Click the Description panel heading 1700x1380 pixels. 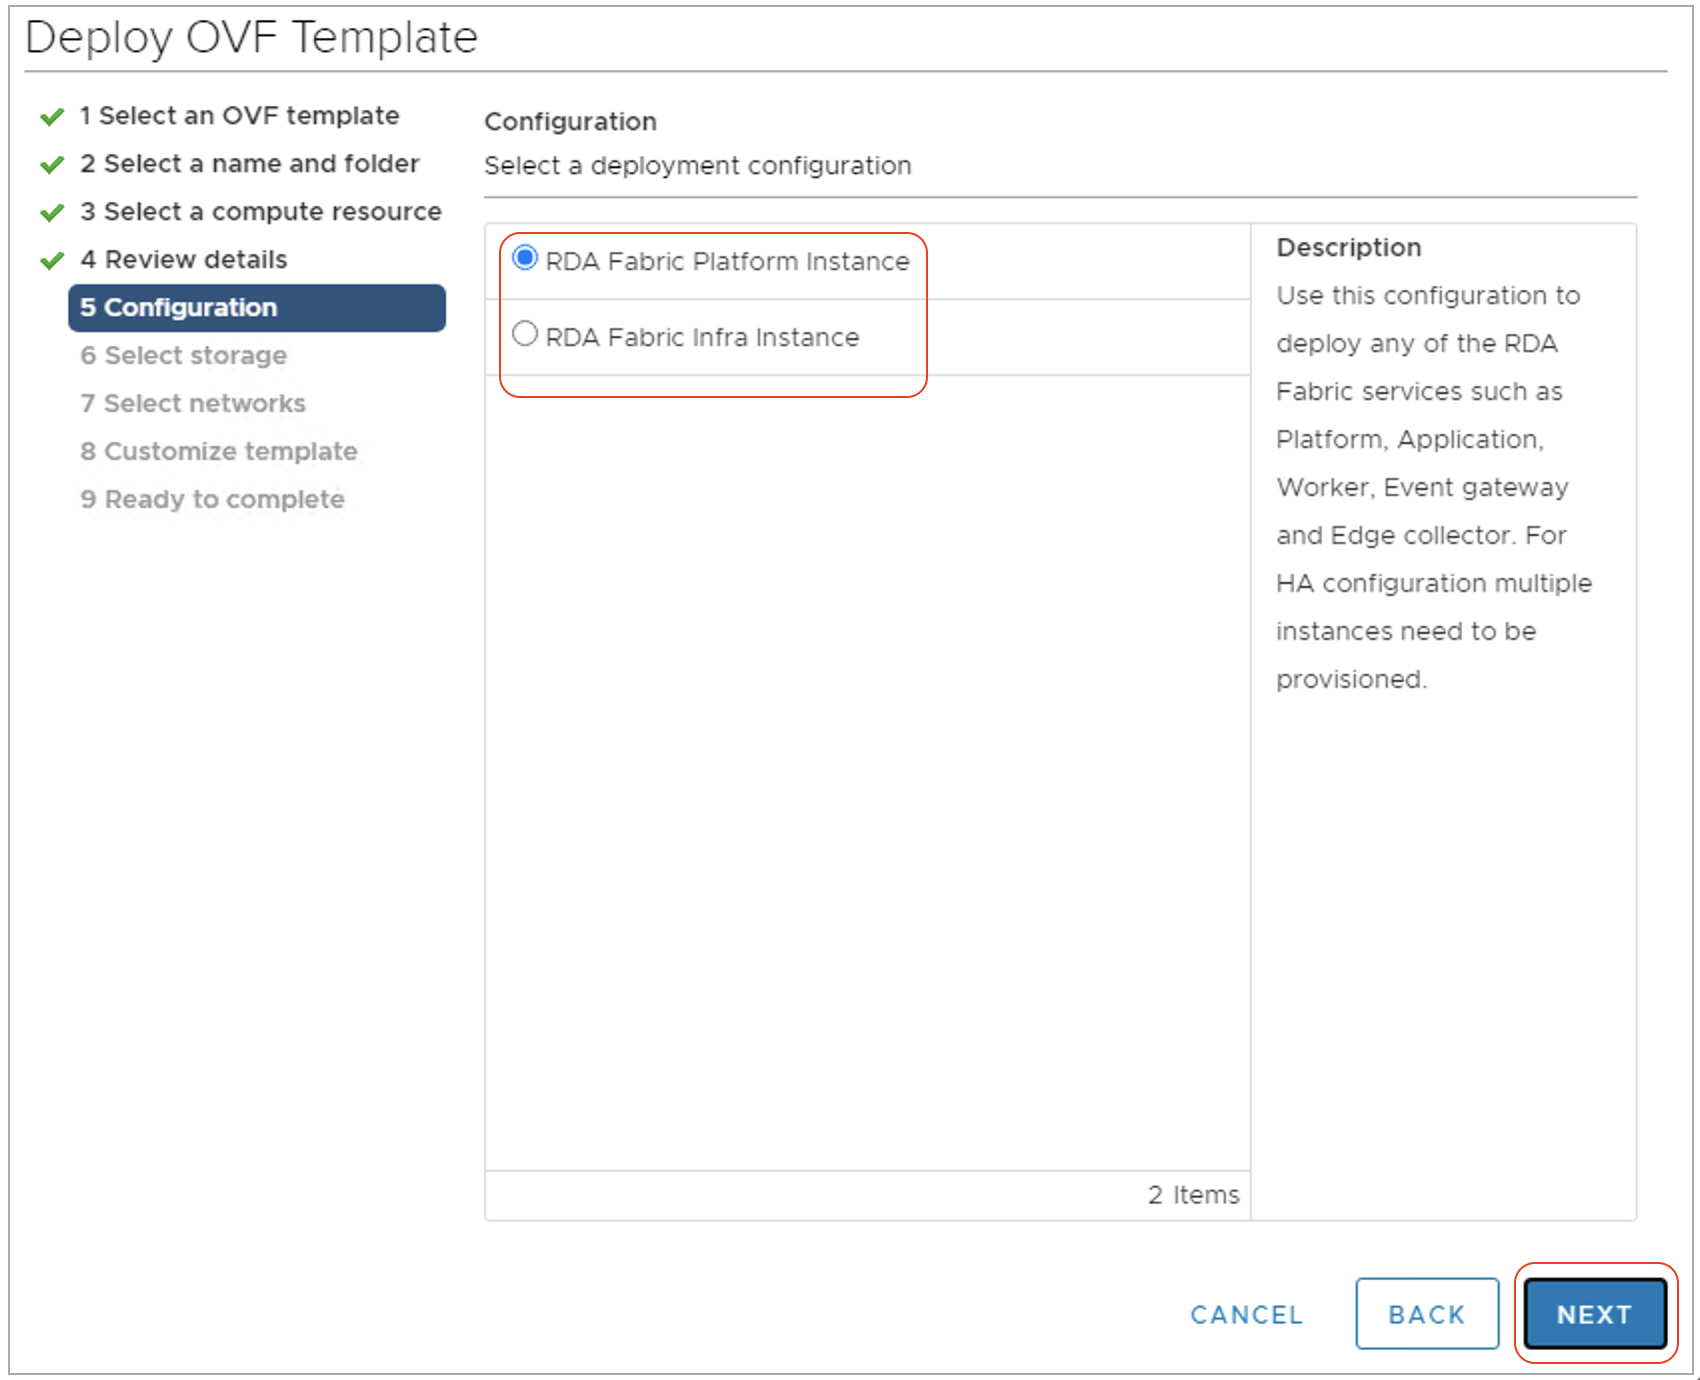(1349, 247)
